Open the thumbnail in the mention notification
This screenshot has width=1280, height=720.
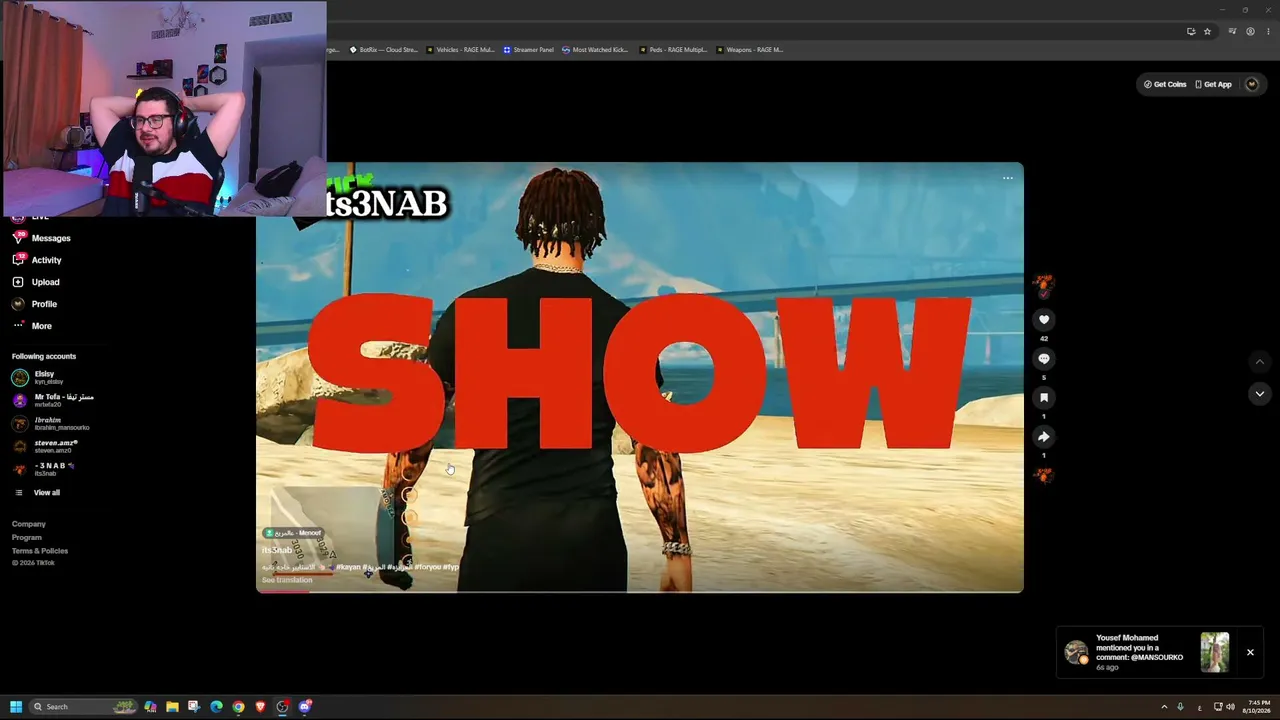tap(1215, 653)
